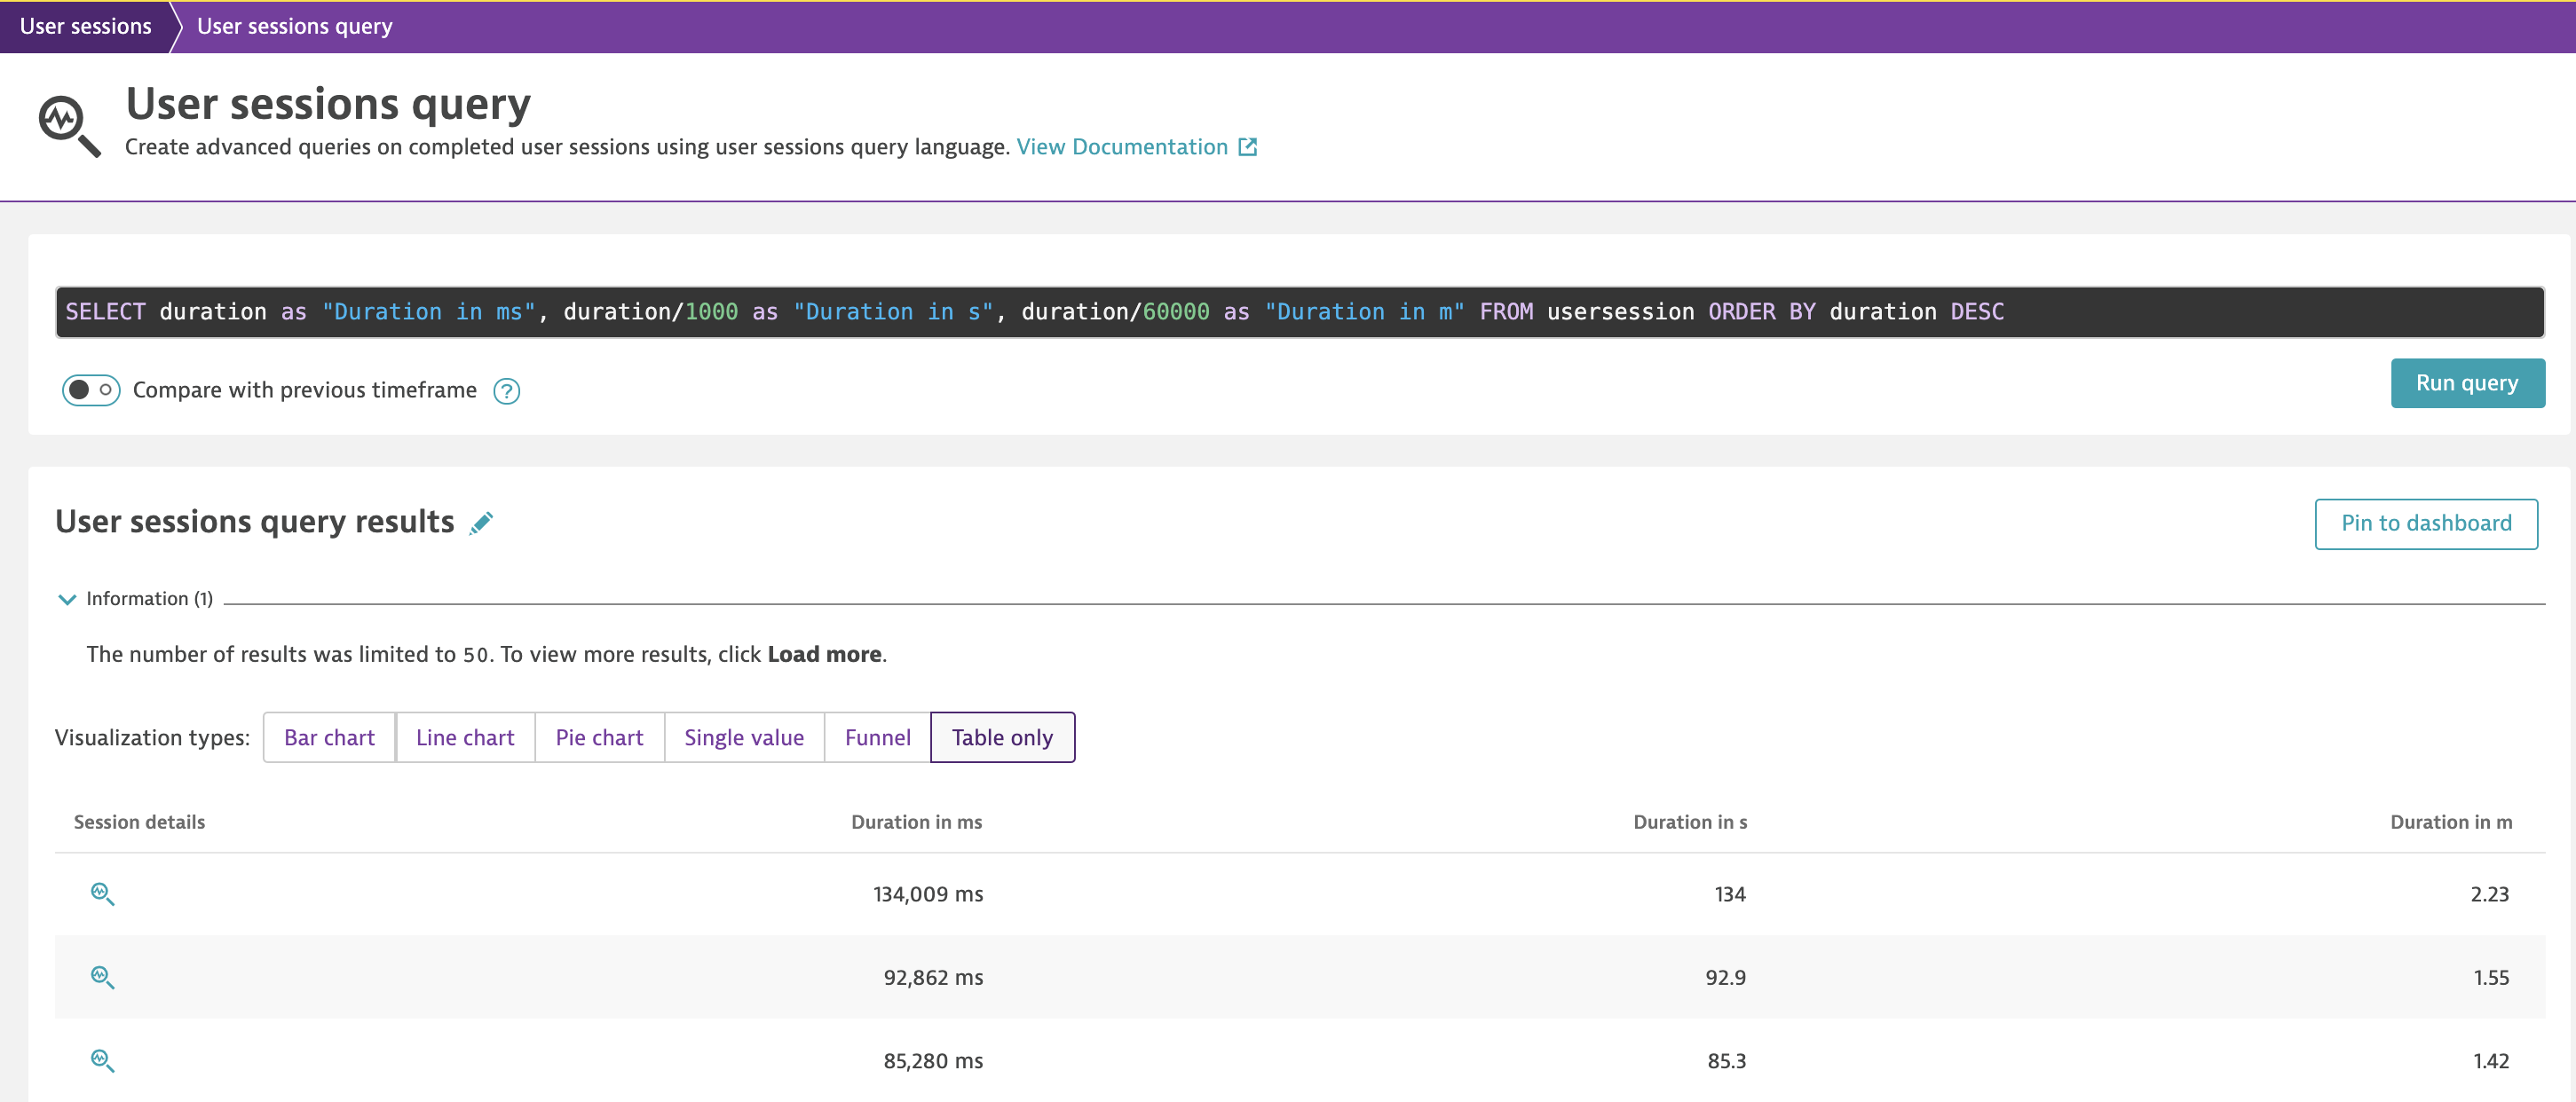Screen dimensions: 2576x1102
Task: Toggle Compare with previous timeframe switch
Action: click(90, 390)
